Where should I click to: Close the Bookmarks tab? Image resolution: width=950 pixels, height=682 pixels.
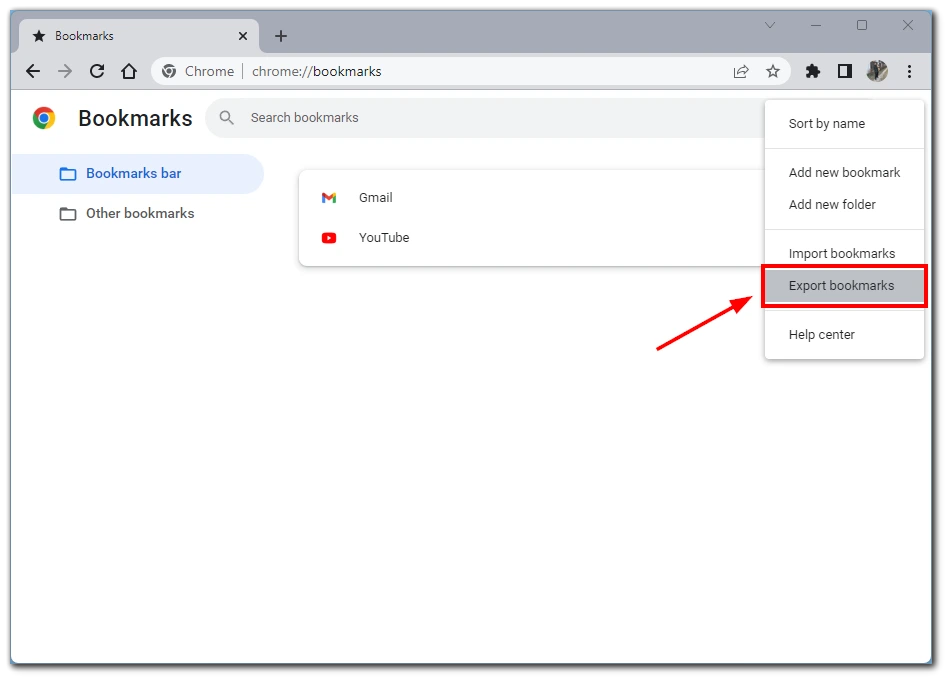click(x=243, y=36)
